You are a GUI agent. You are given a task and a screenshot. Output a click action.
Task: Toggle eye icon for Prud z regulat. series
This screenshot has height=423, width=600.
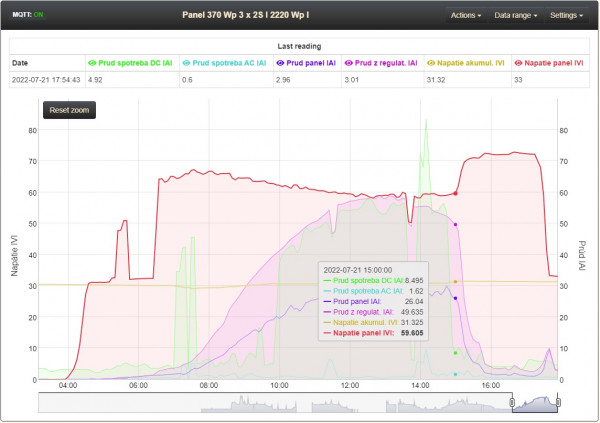[x=348, y=63]
